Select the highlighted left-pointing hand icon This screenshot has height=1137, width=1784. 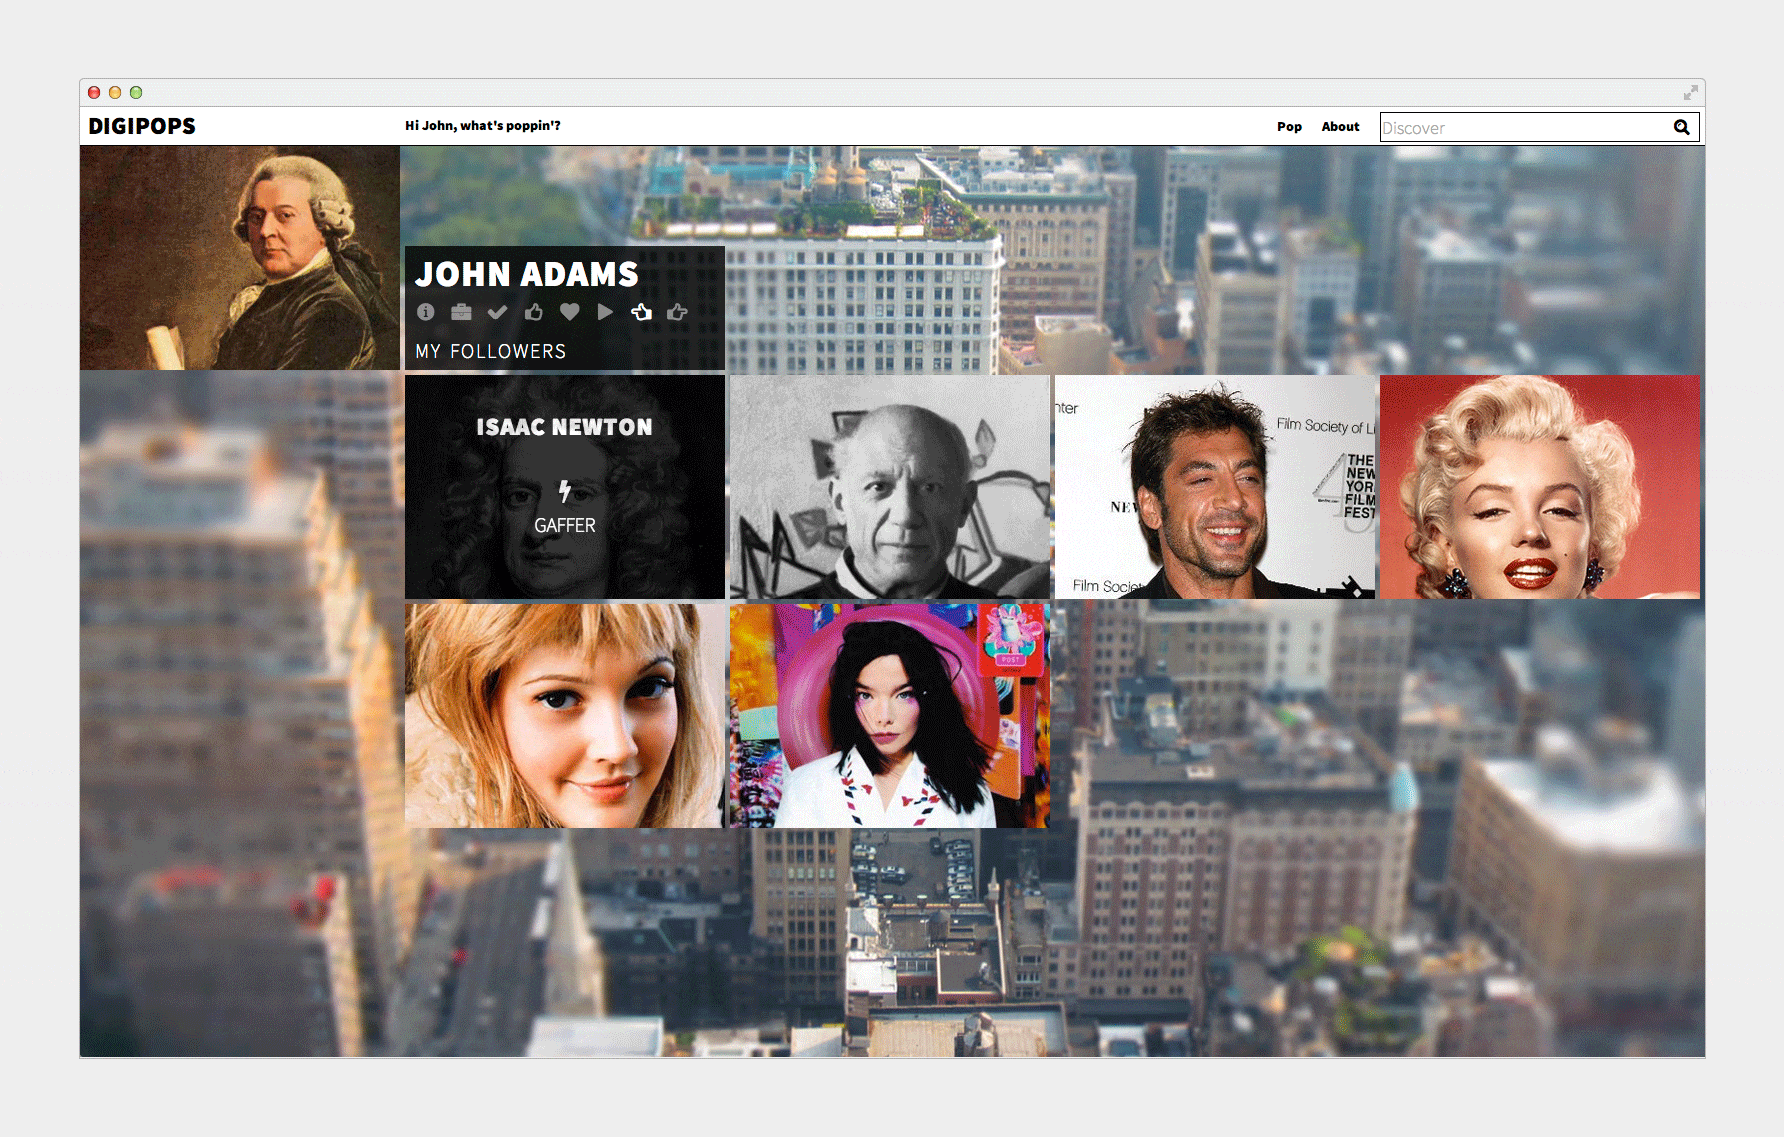point(641,312)
